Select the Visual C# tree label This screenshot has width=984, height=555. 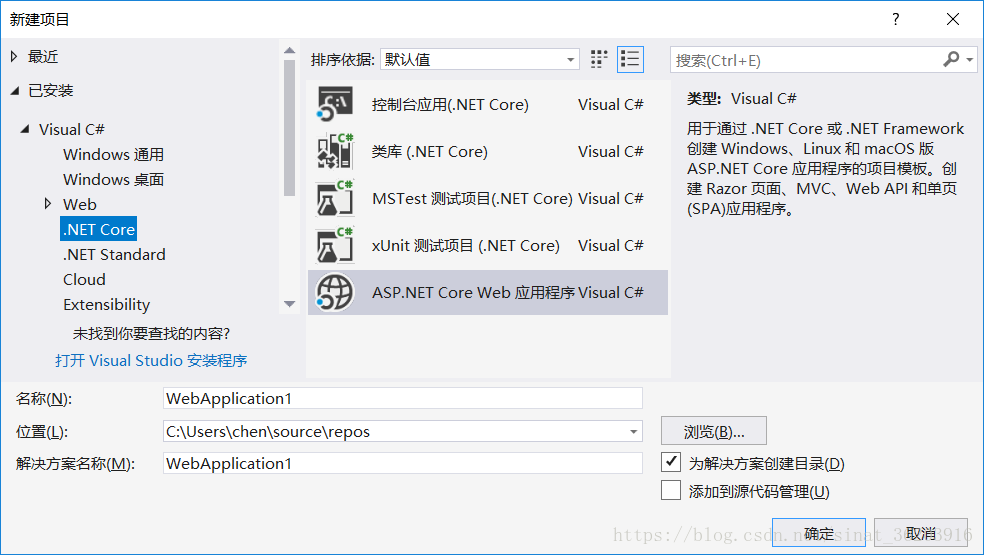point(72,129)
